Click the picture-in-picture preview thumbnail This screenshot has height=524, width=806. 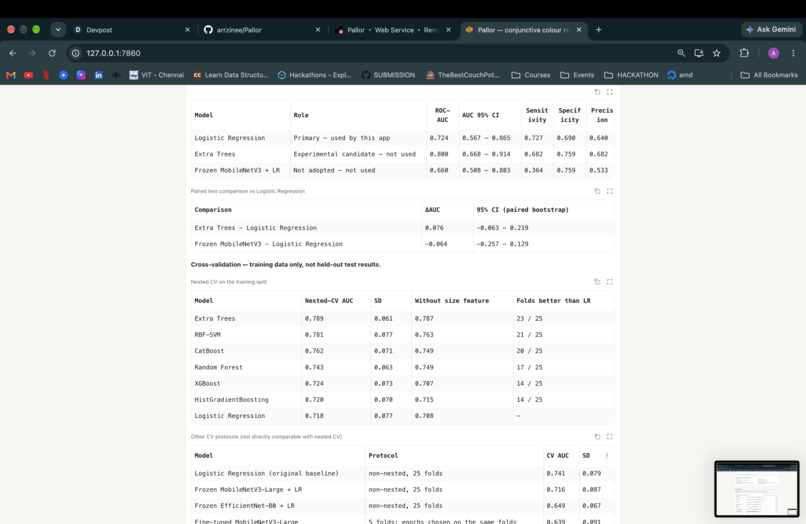(757, 489)
